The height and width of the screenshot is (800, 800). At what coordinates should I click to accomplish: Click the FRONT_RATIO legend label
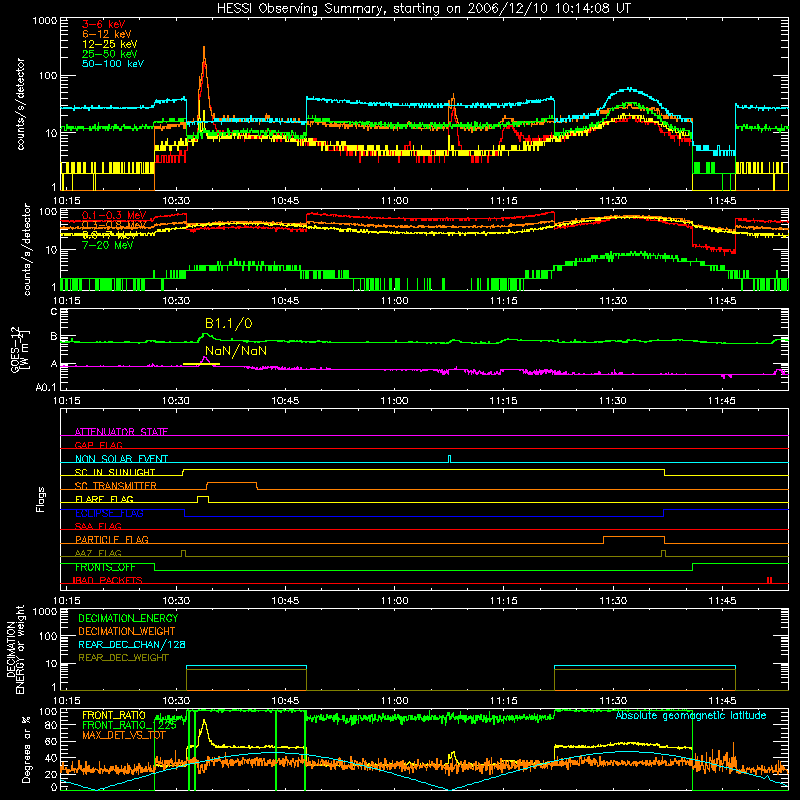click(x=114, y=715)
